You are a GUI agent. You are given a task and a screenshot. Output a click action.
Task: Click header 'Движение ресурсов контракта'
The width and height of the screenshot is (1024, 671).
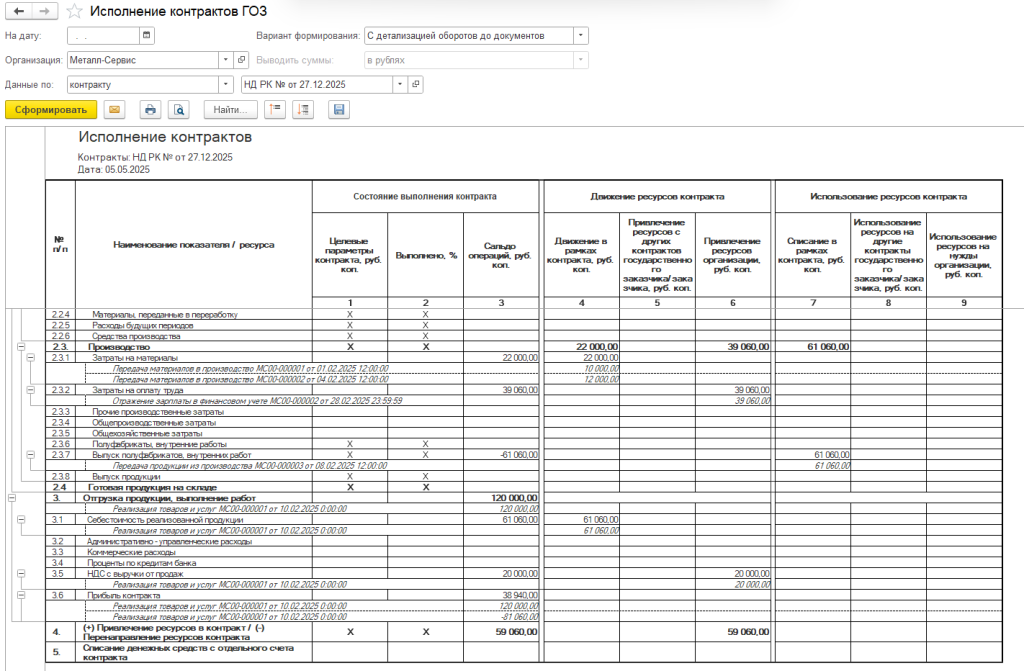657,196
